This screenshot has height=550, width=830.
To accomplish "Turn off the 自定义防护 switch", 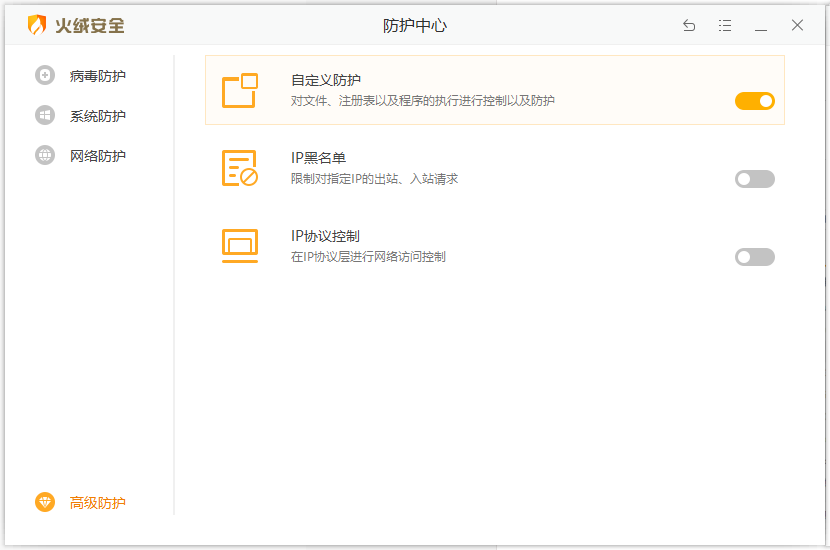I will 754,101.
